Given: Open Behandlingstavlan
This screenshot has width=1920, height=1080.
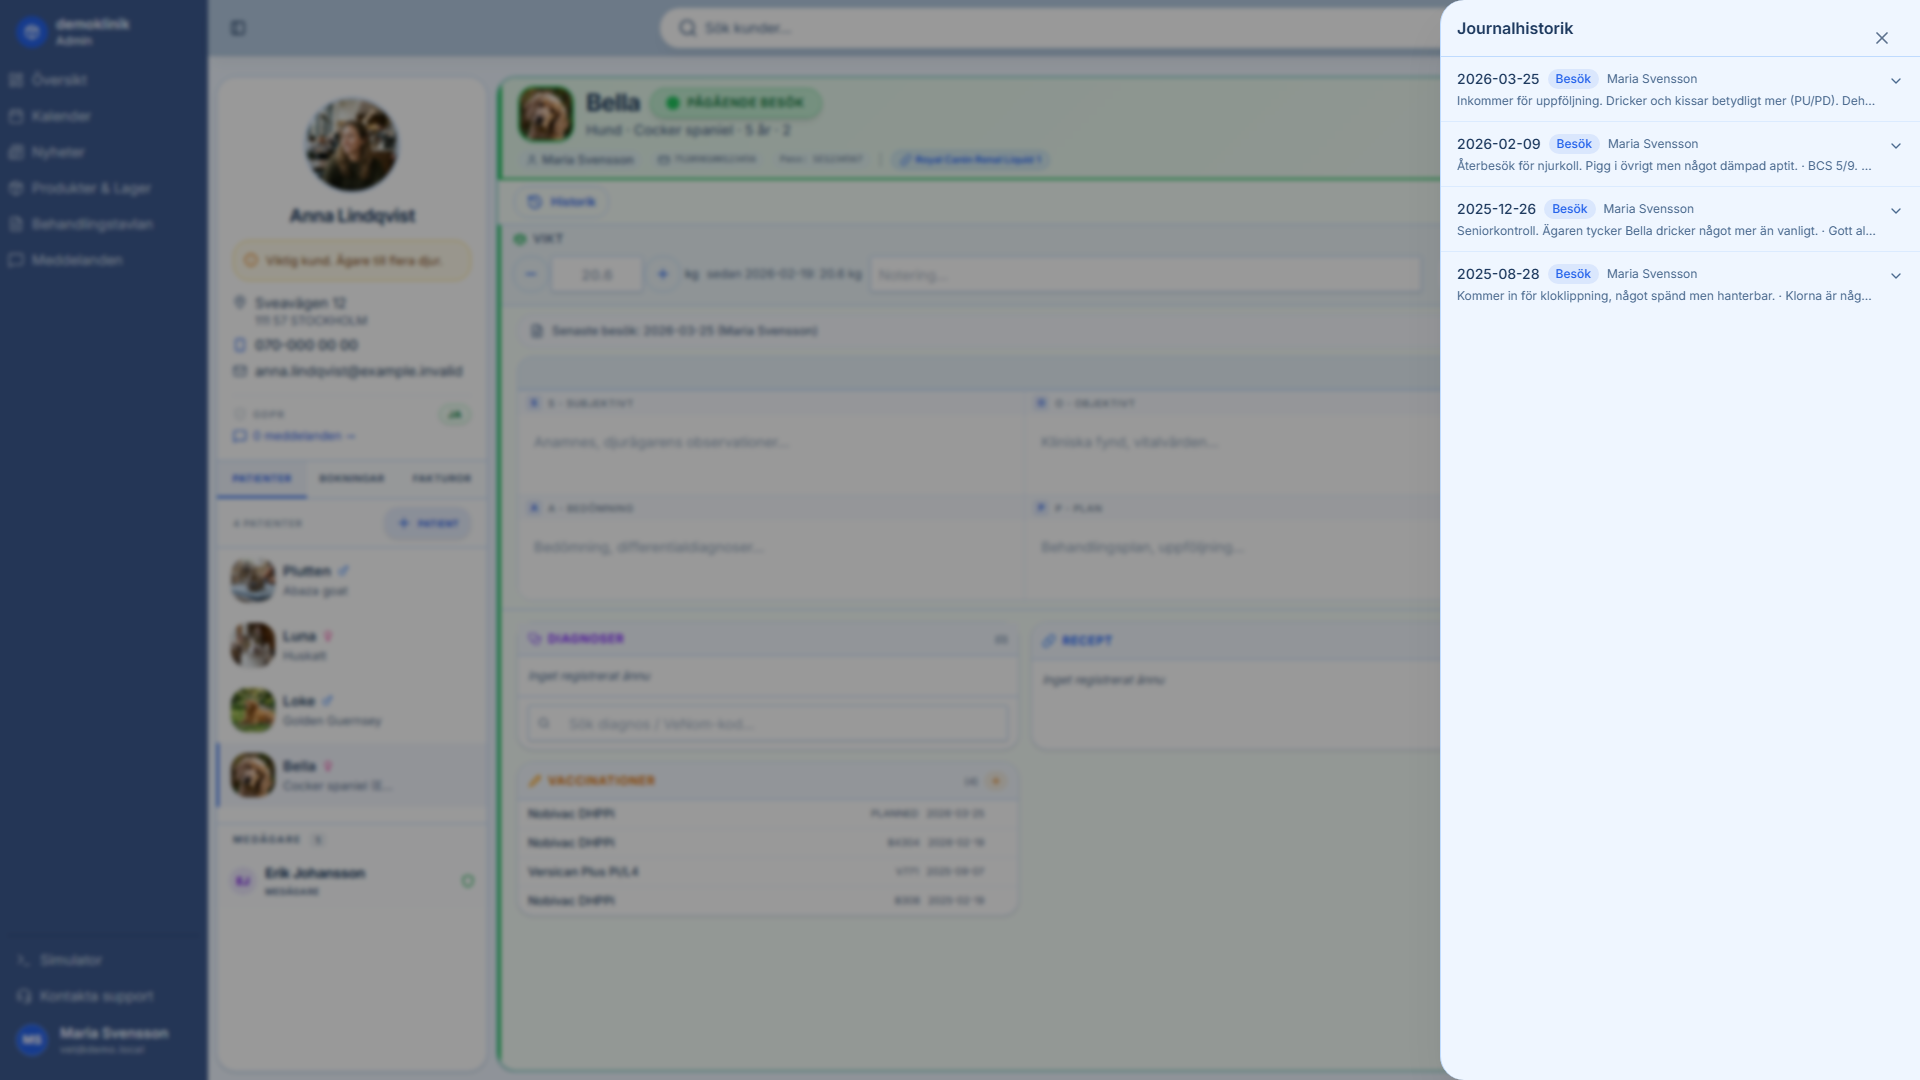Looking at the screenshot, I should pyautogui.click(x=88, y=224).
